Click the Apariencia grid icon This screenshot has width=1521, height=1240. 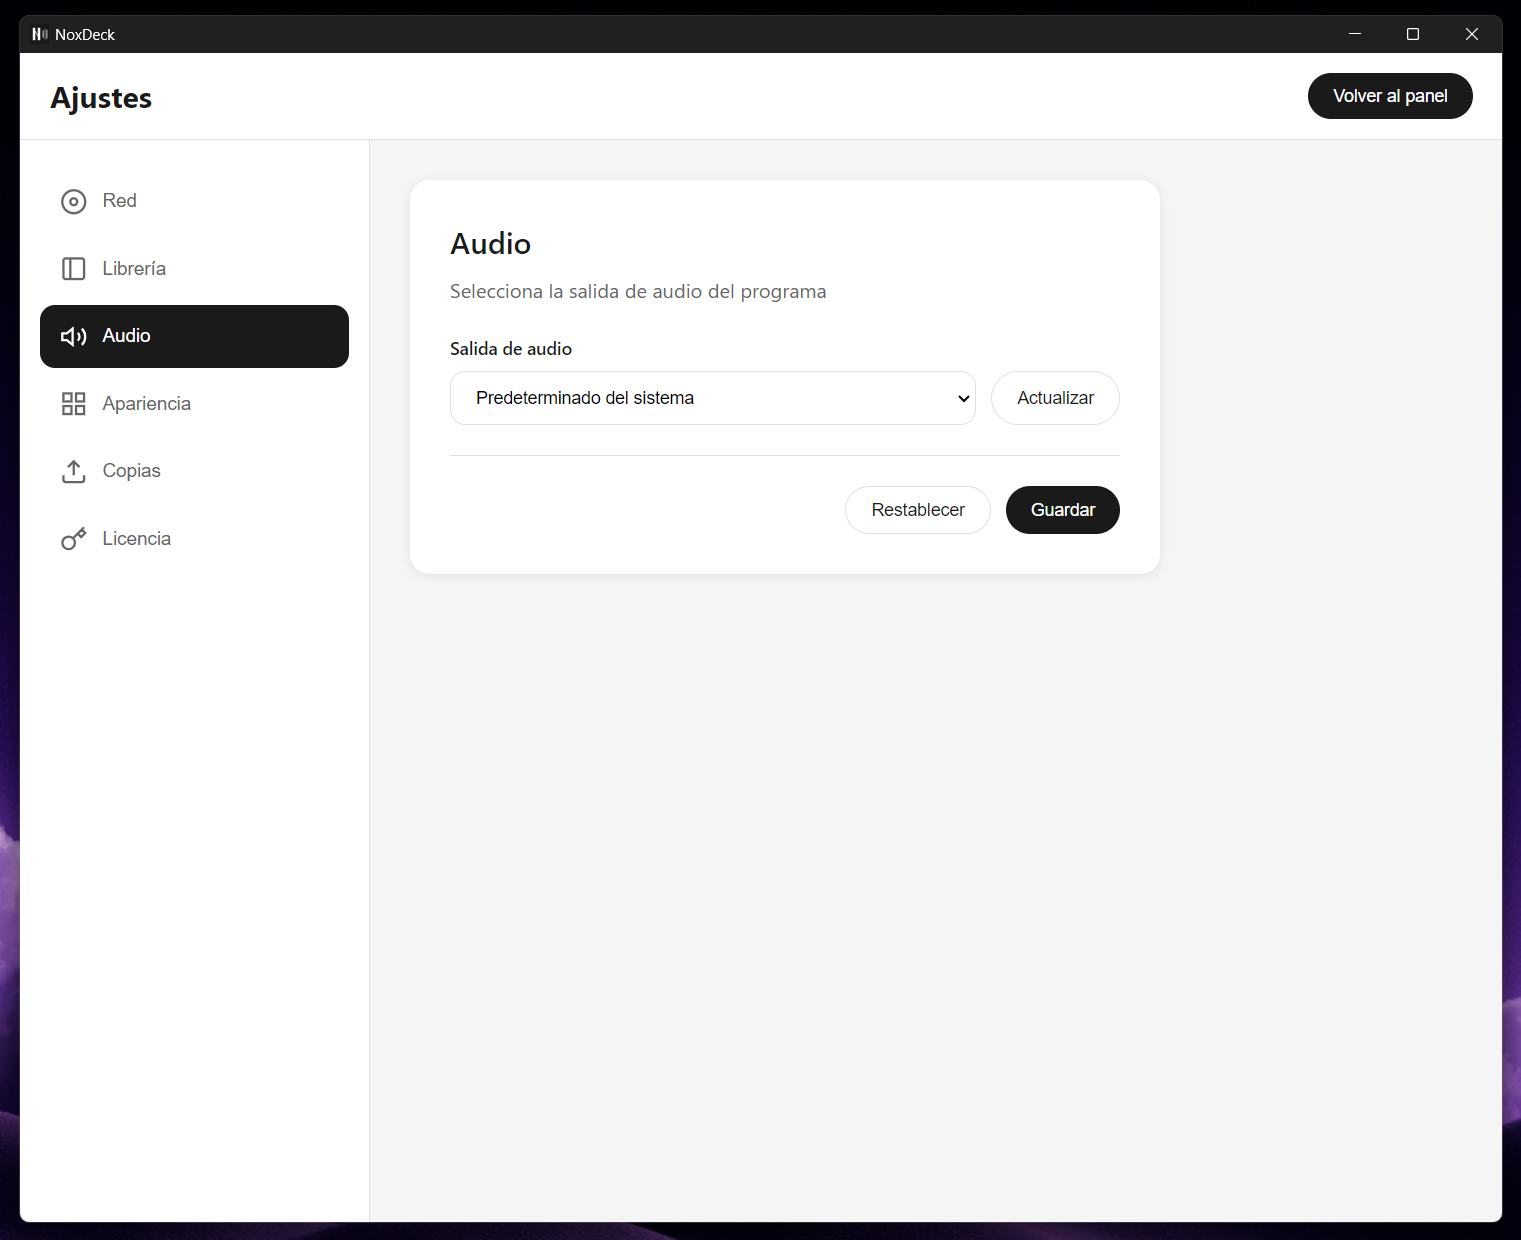pos(73,404)
